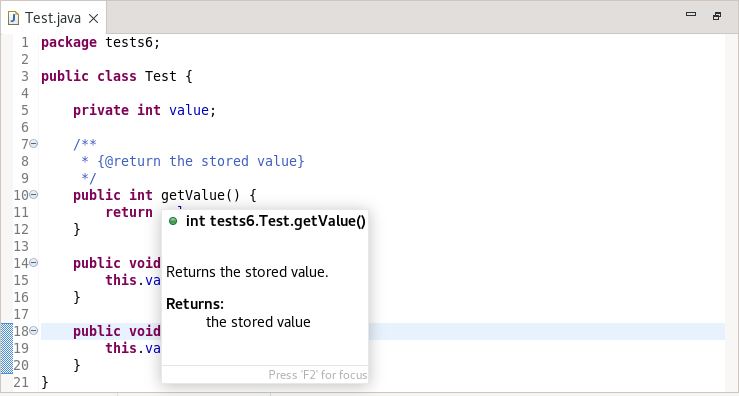Click the 'package tests6;' declaration

(x=101, y=42)
